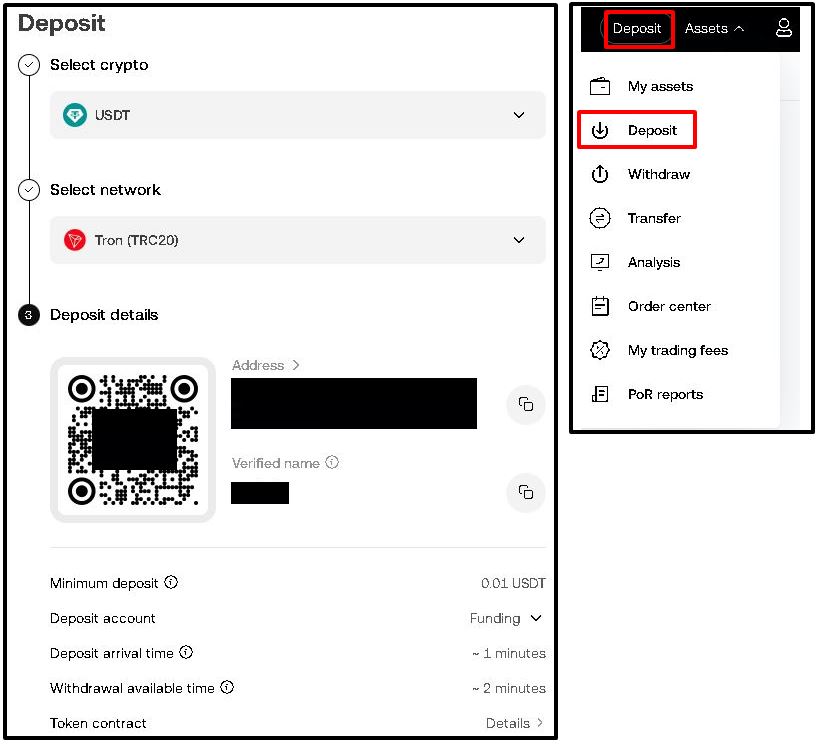Viewport: 819px width, 744px height.
Task: Show info for Withdrawal available time
Action: [227, 687]
